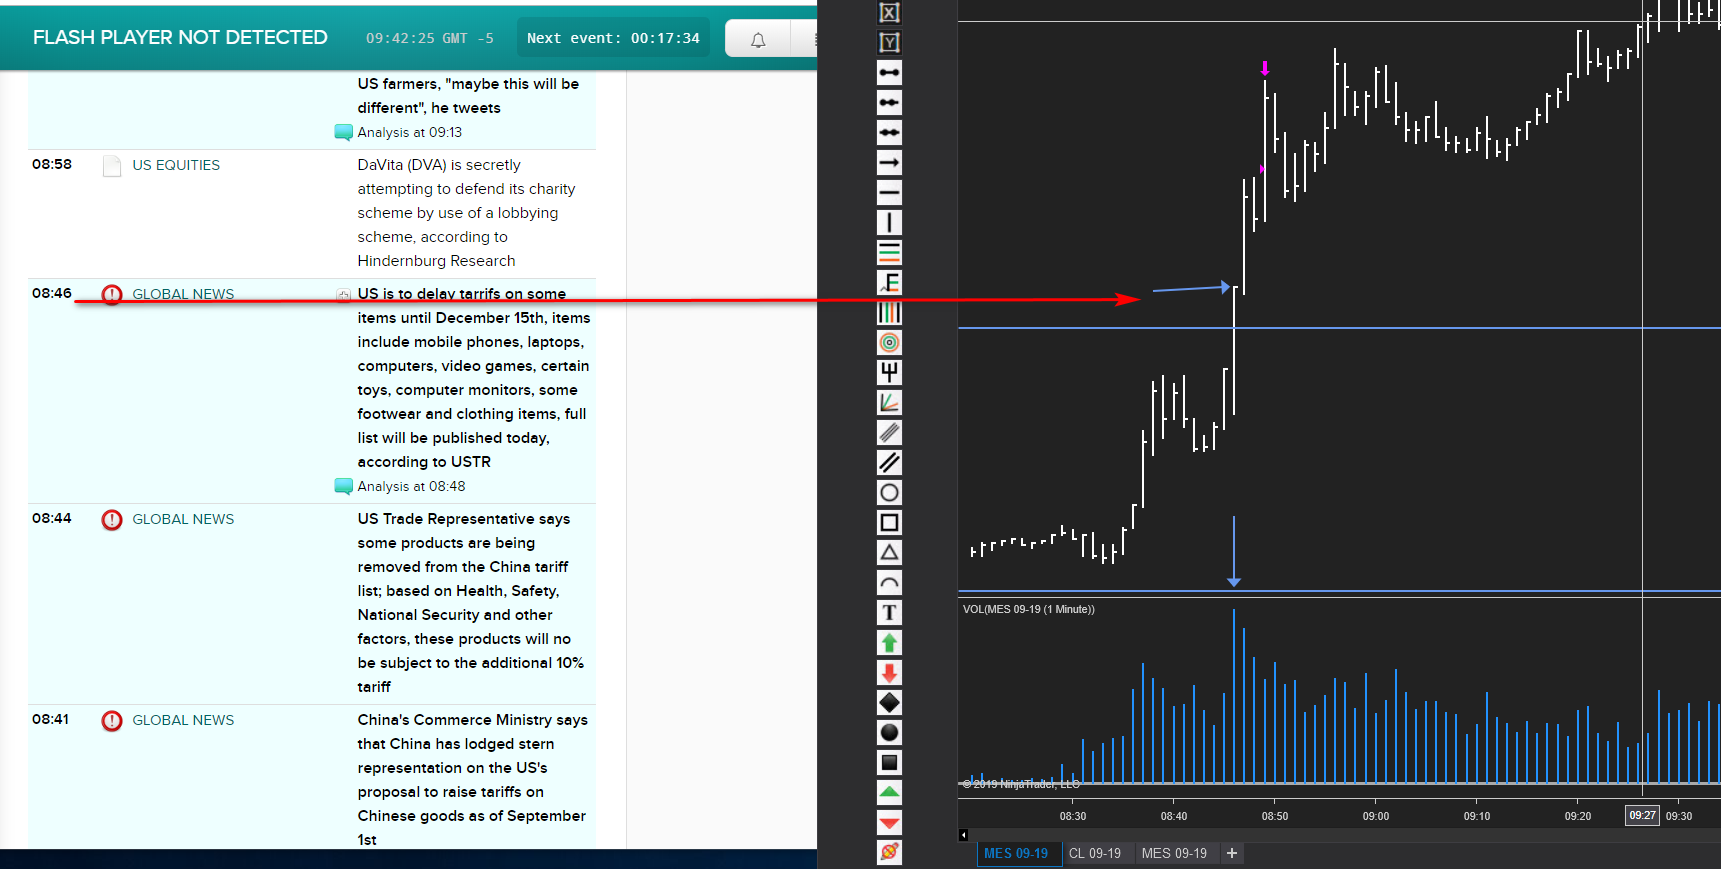The width and height of the screenshot is (1721, 869).
Task: Select the text annotation tool
Action: click(x=889, y=612)
